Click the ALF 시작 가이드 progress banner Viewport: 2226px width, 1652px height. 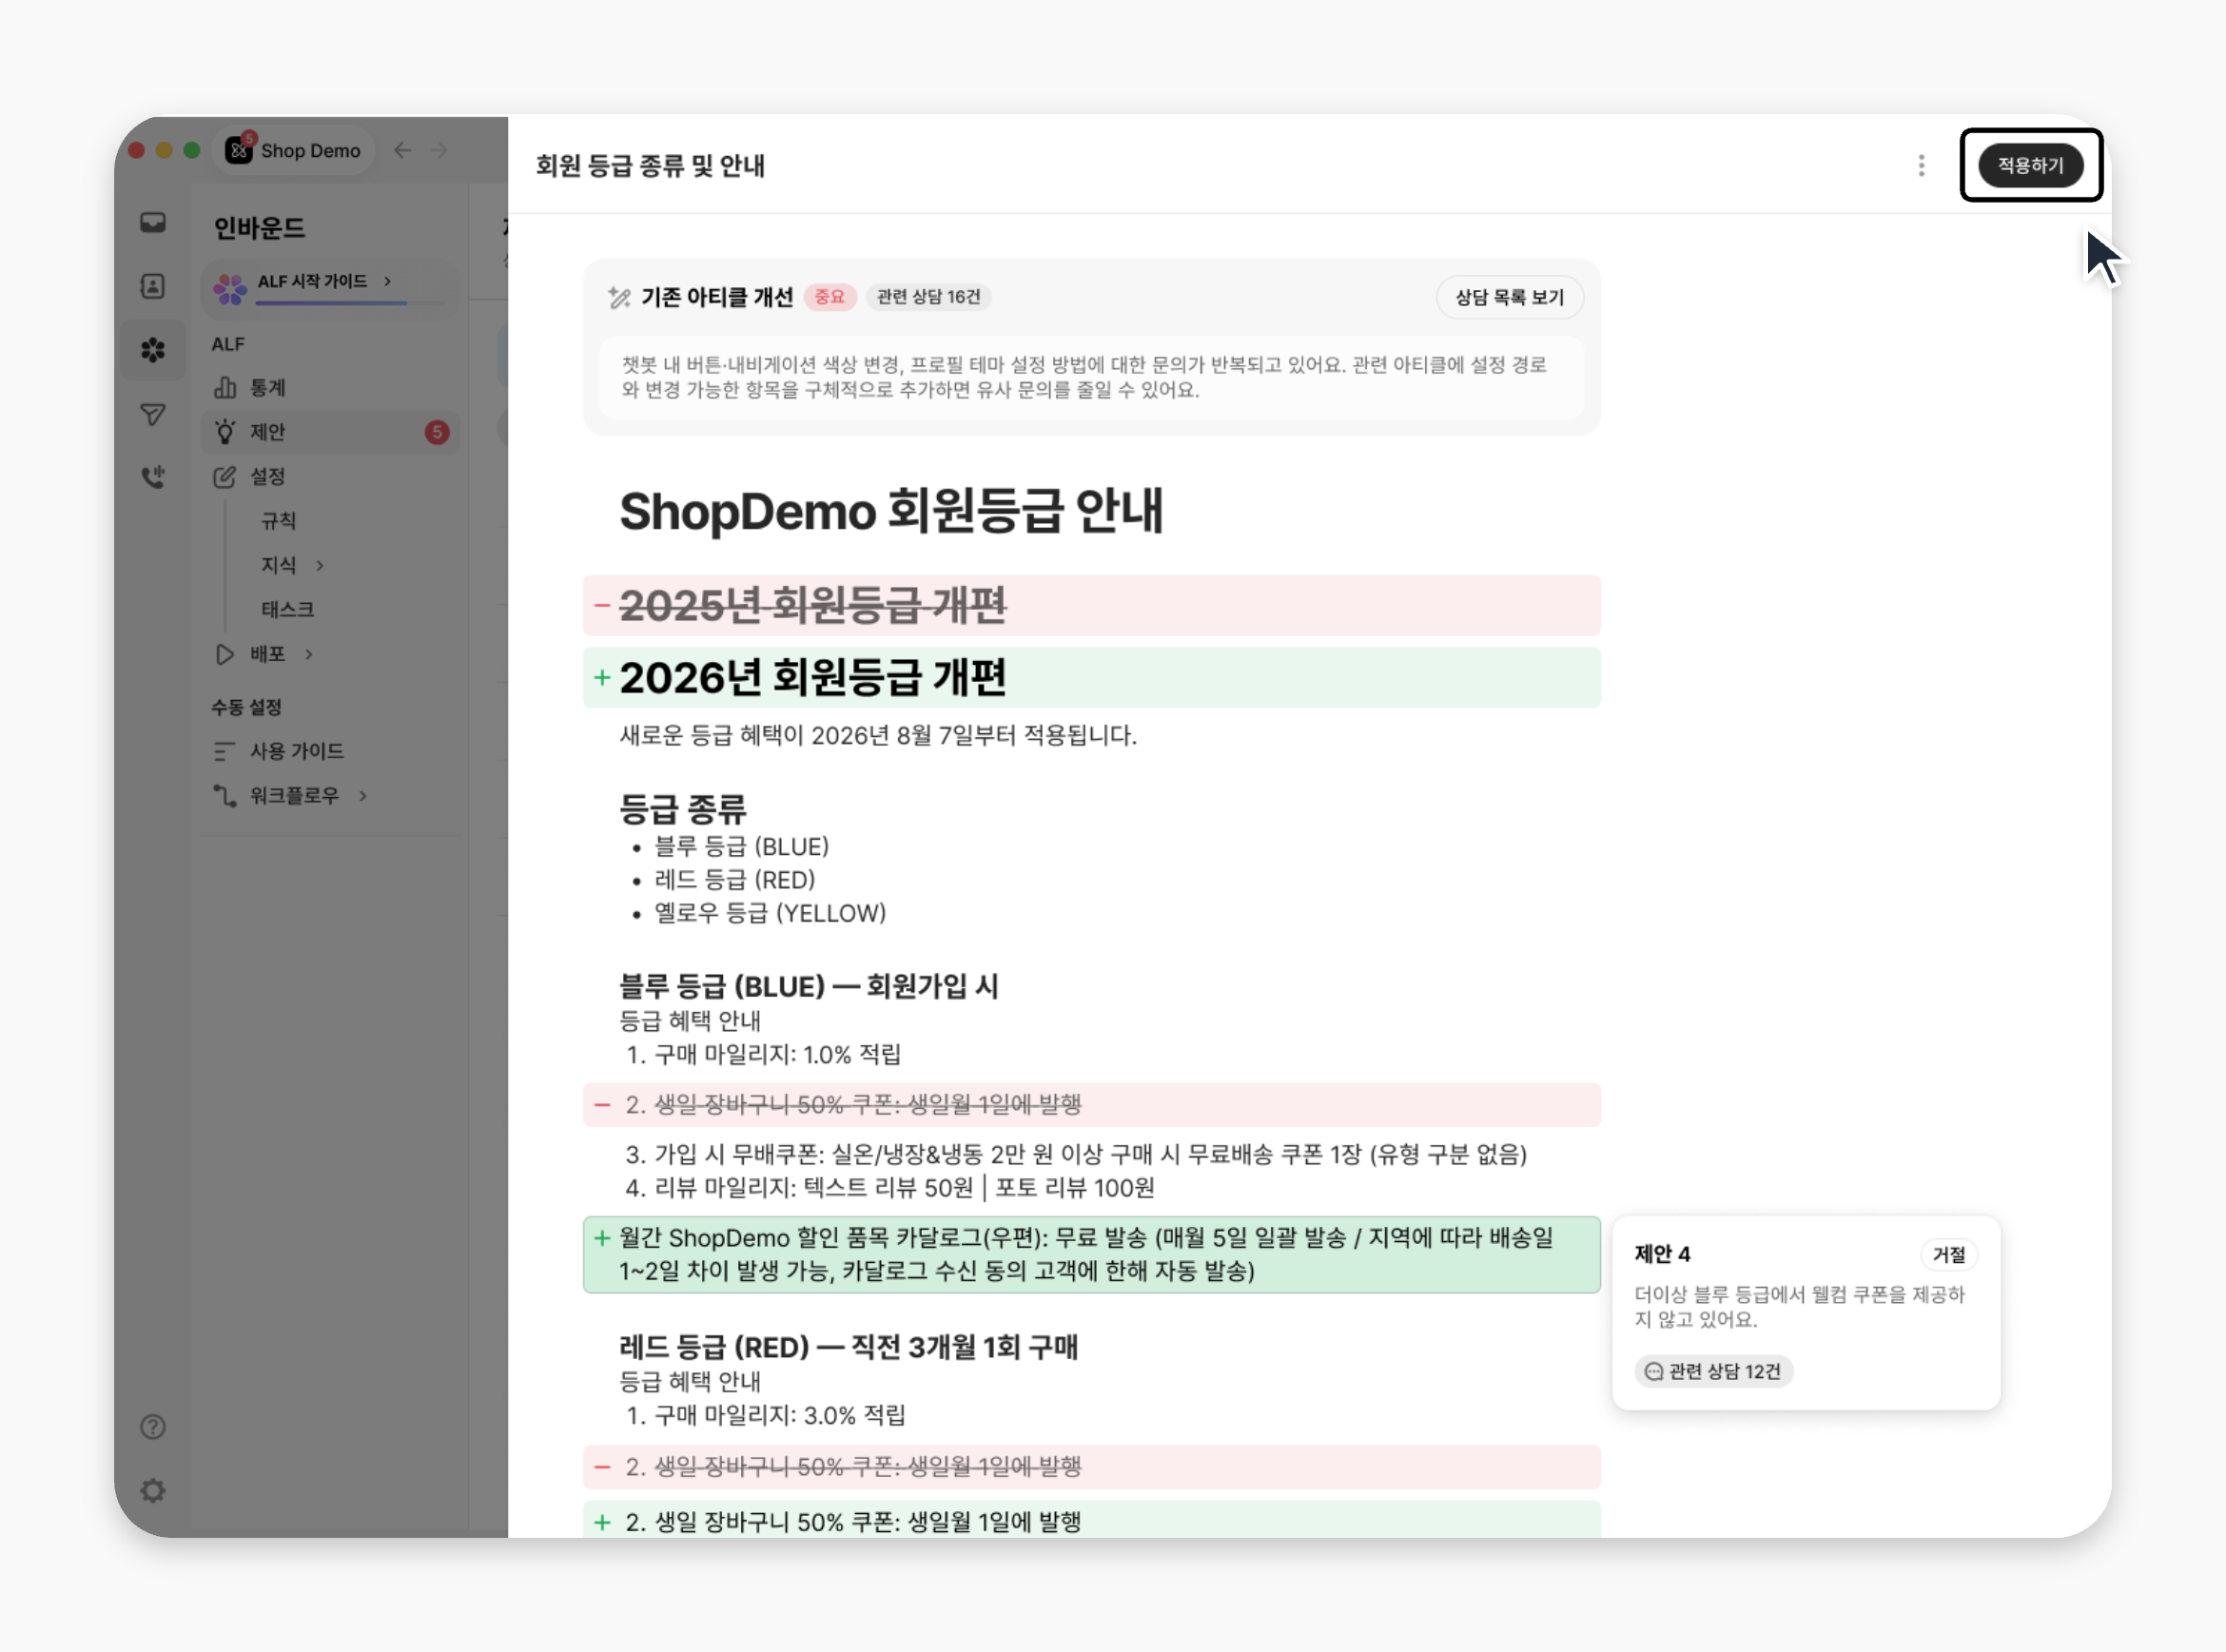(331, 287)
